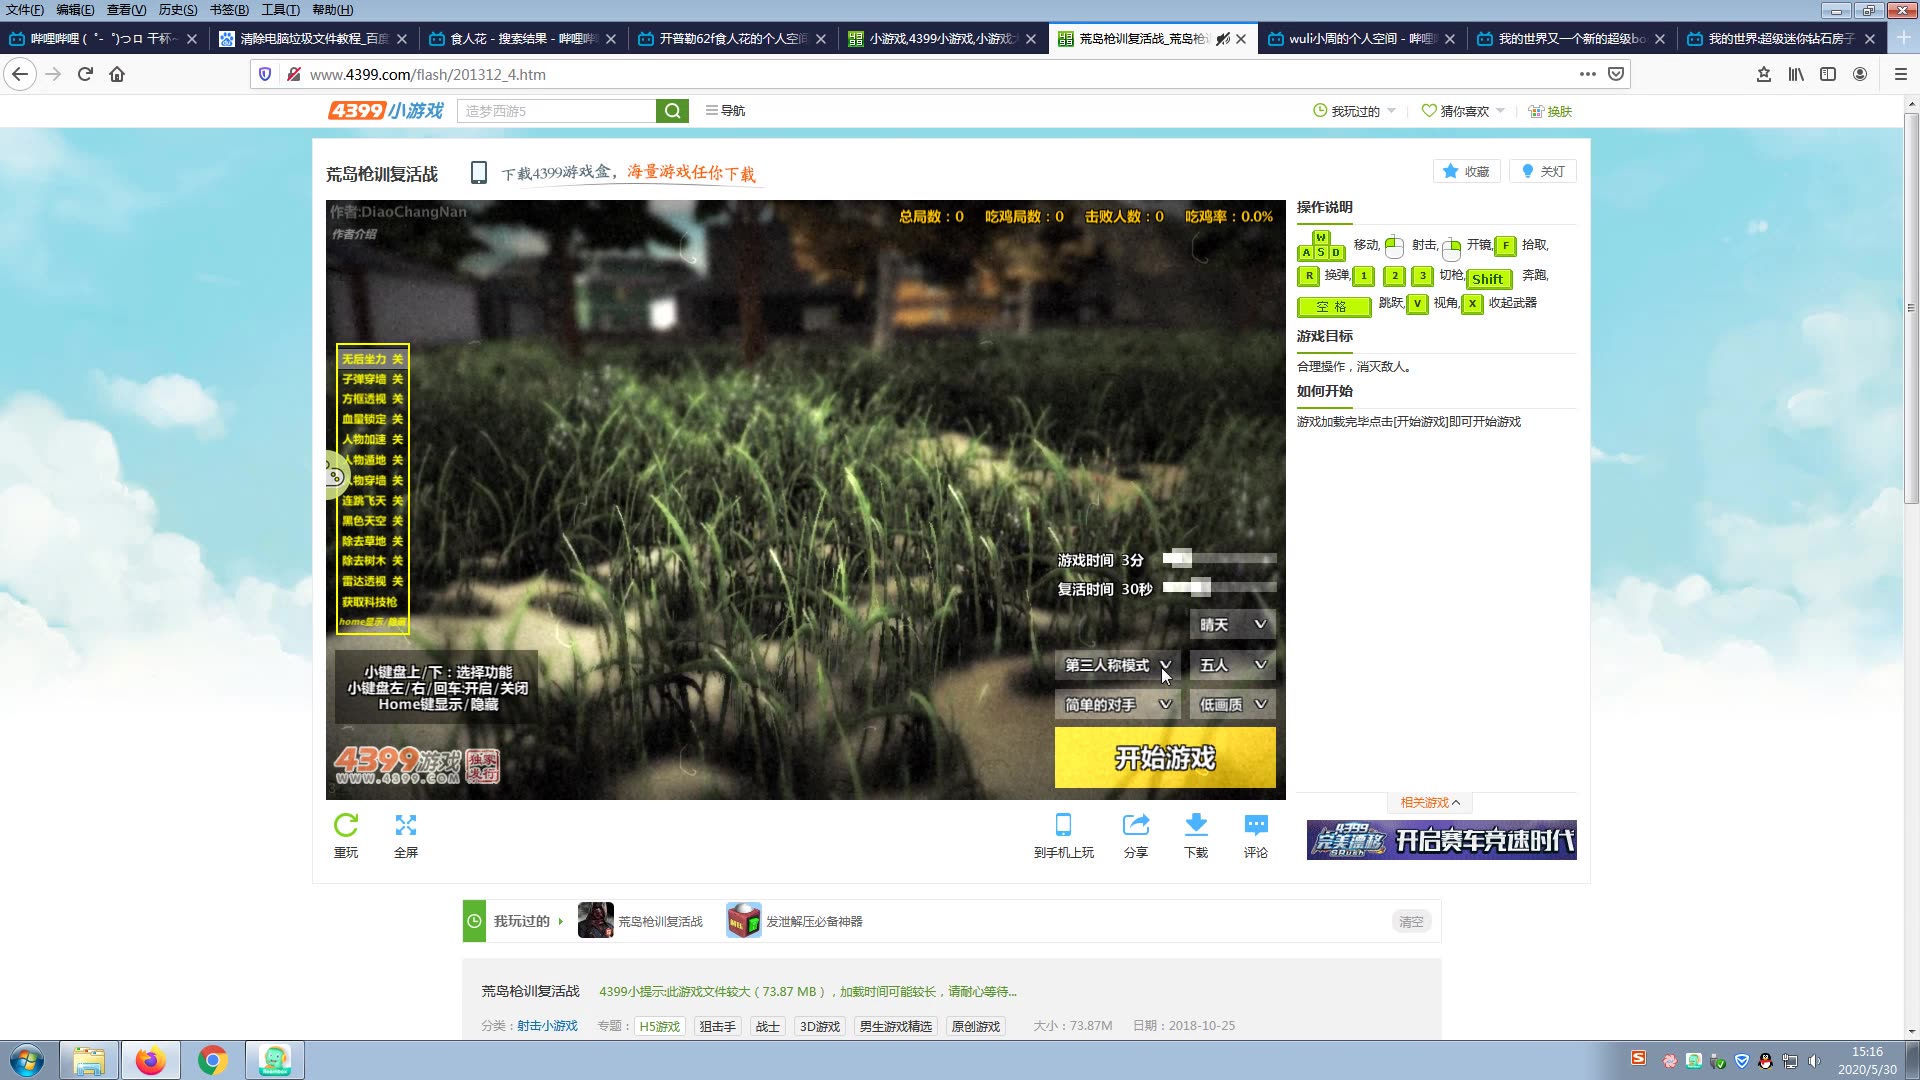Viewport: 1920px width, 1080px height.
Task: Click the 下载 download icon
Action: tap(1196, 826)
